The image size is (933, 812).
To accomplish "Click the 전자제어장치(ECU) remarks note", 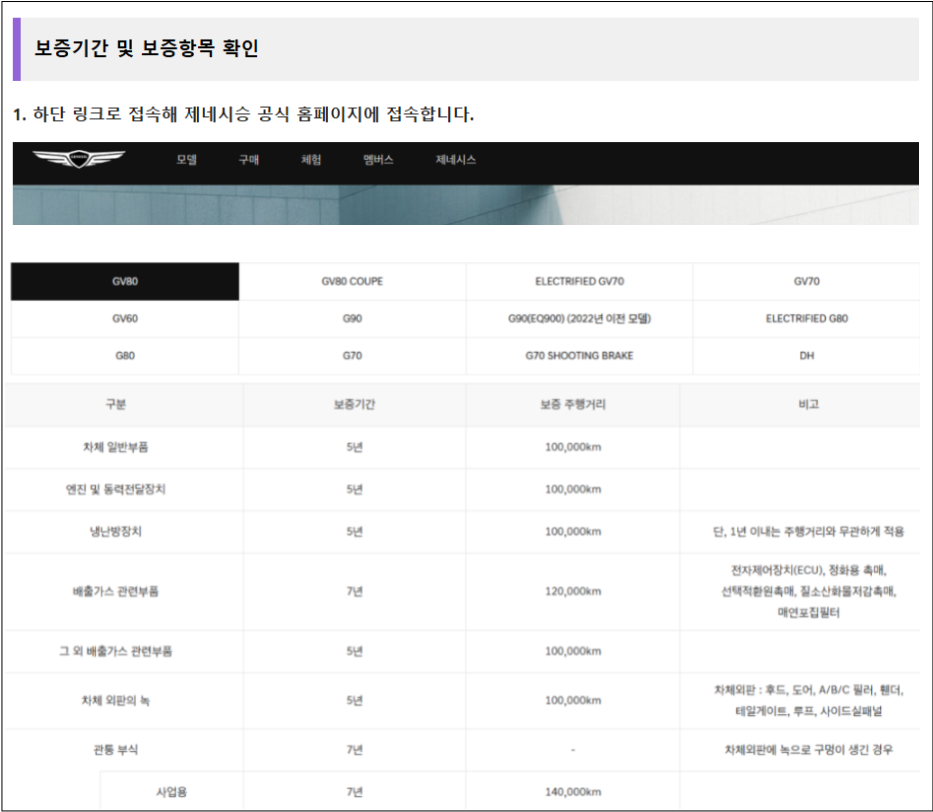I will (809, 591).
